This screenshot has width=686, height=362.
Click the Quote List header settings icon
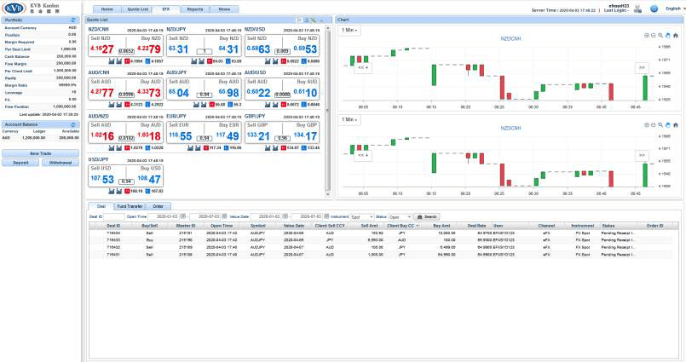click(x=313, y=20)
